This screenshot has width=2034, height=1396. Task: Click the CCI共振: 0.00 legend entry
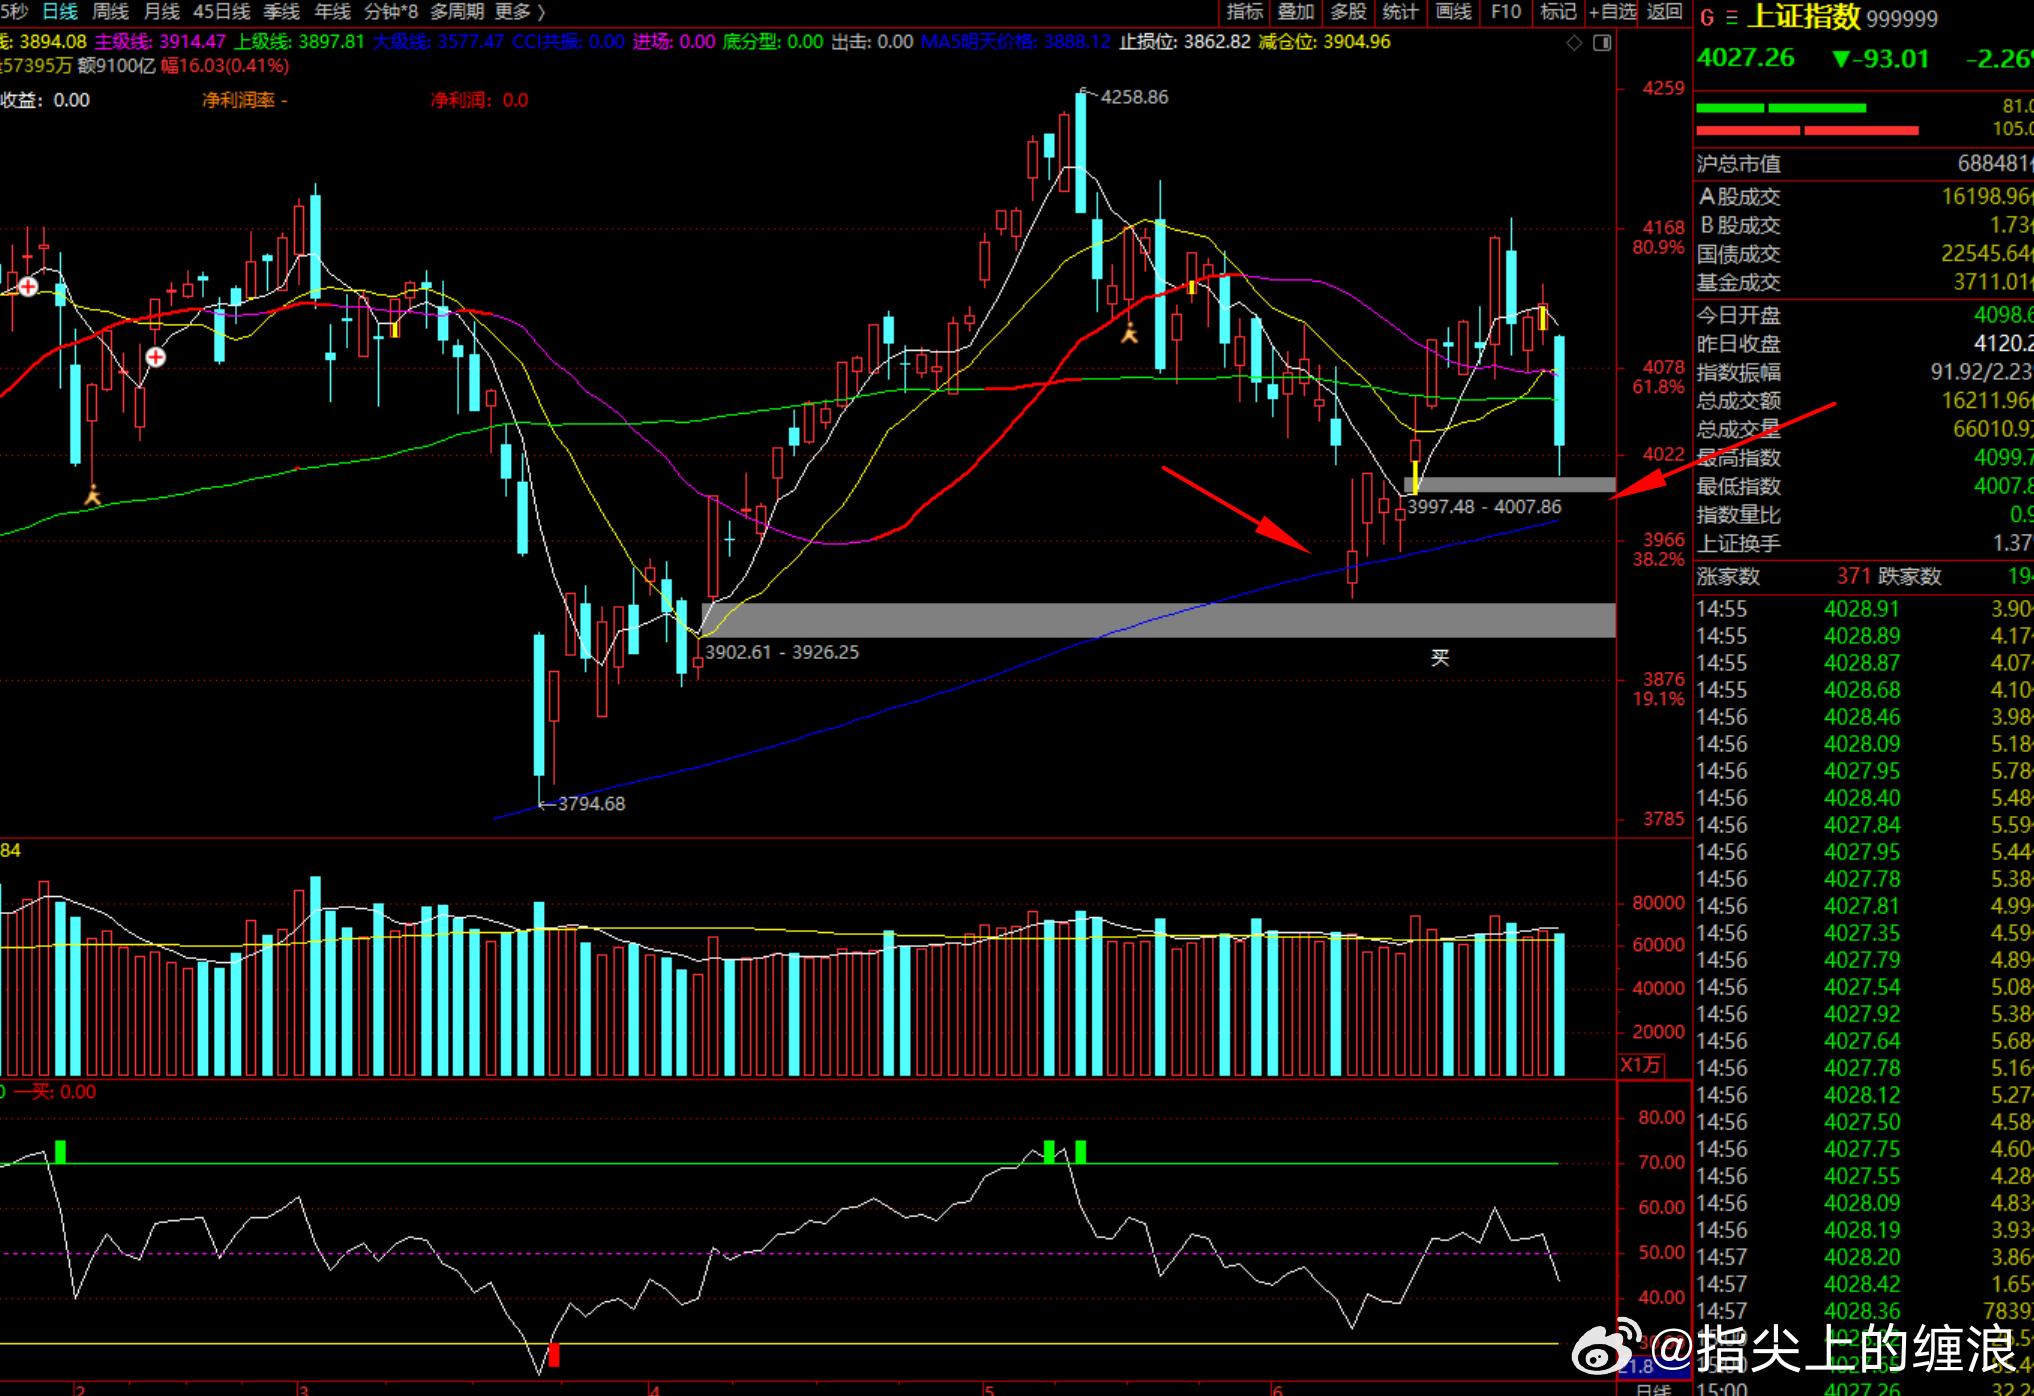pyautogui.click(x=568, y=42)
